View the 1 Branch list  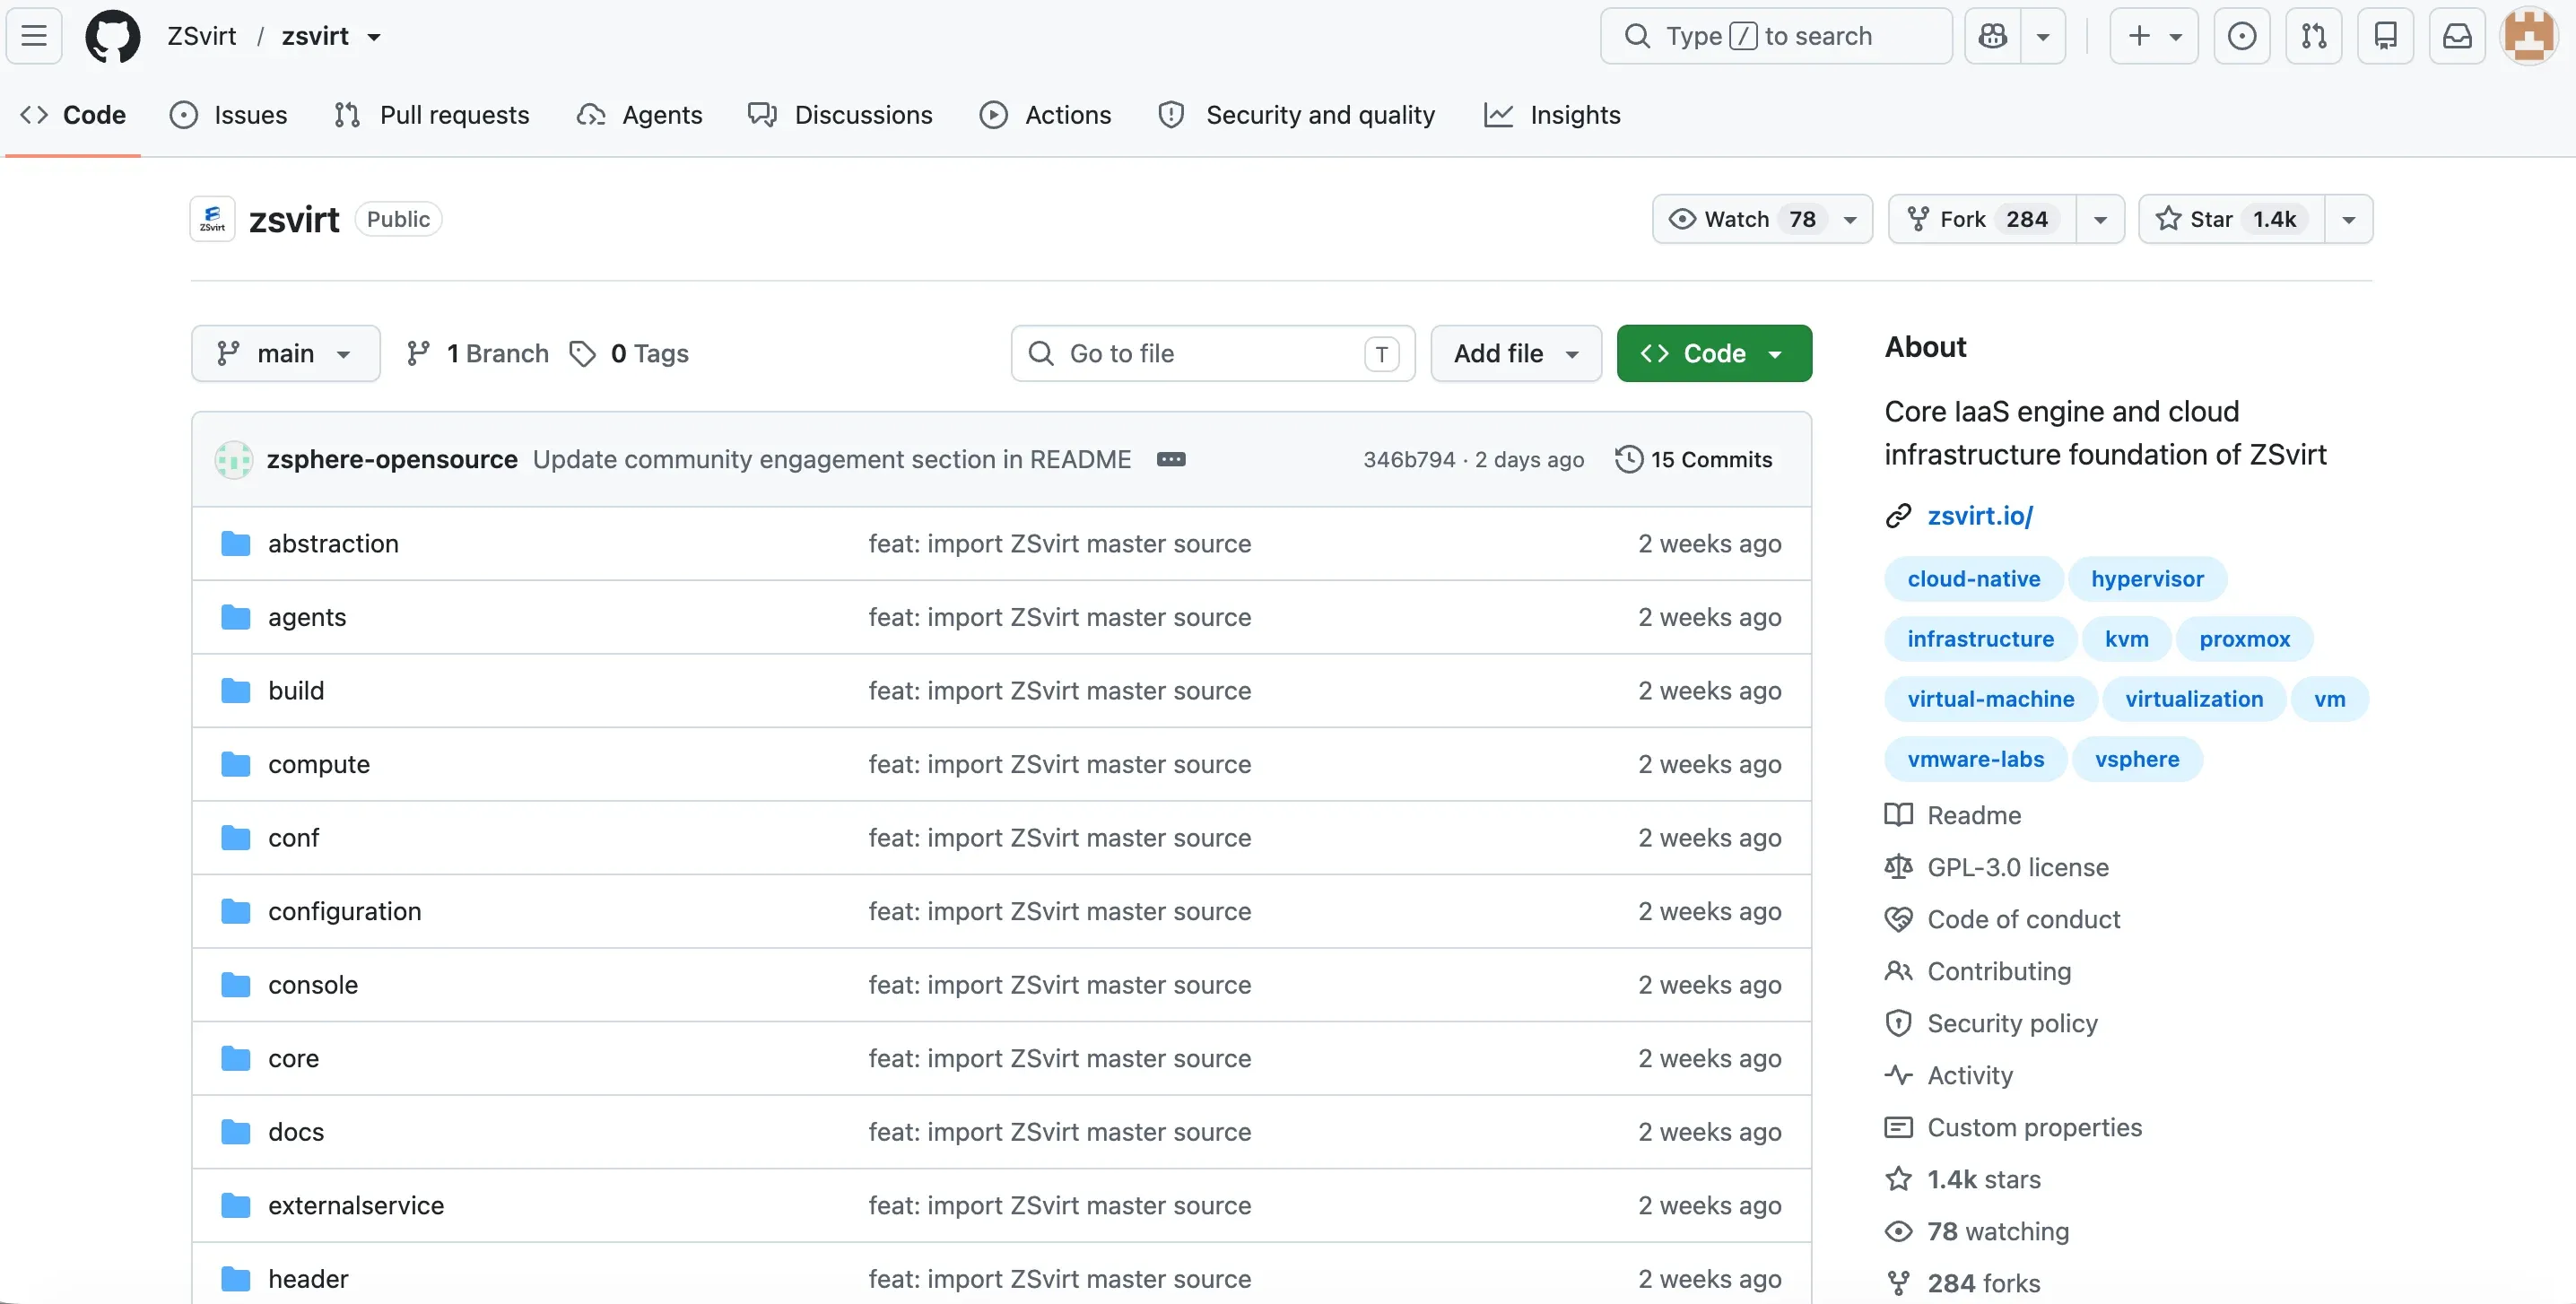[x=478, y=354]
